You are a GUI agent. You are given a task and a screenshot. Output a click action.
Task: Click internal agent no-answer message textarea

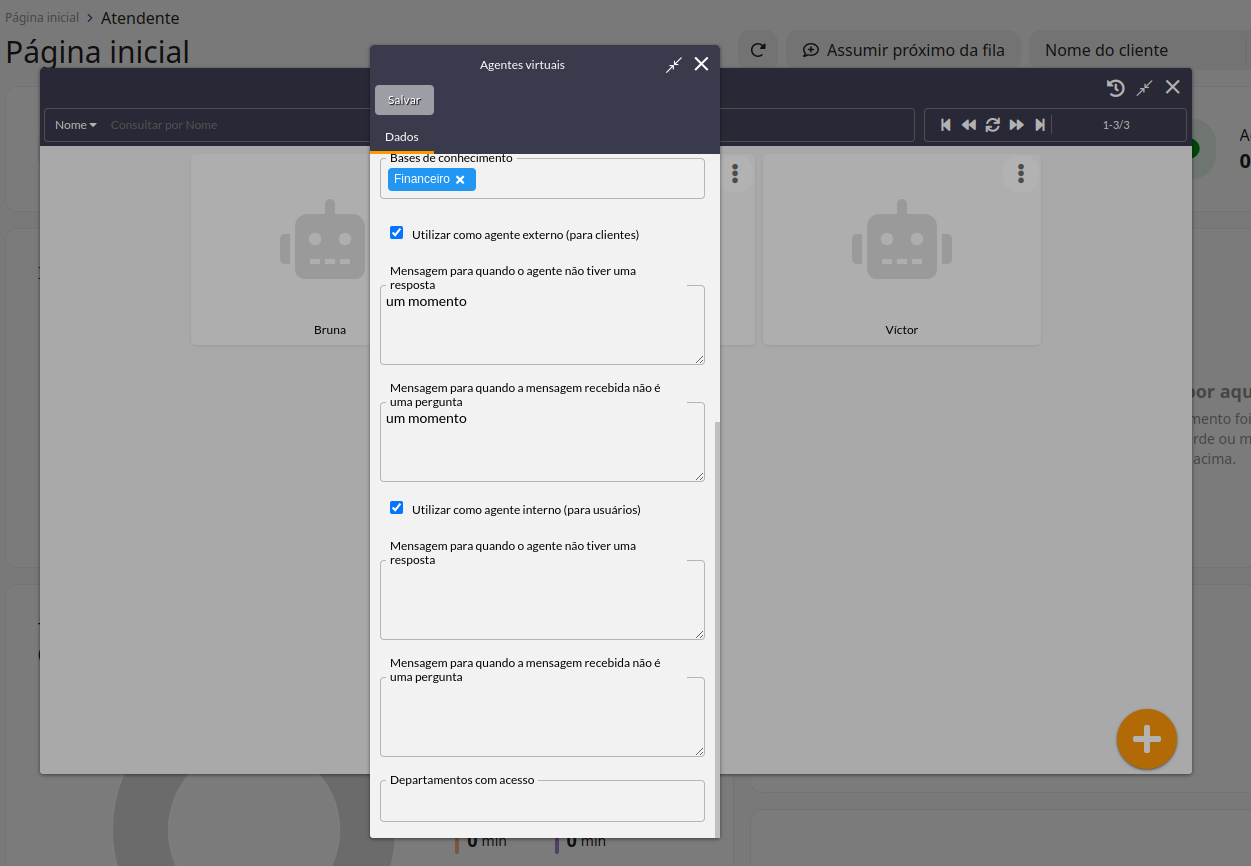coord(542,600)
